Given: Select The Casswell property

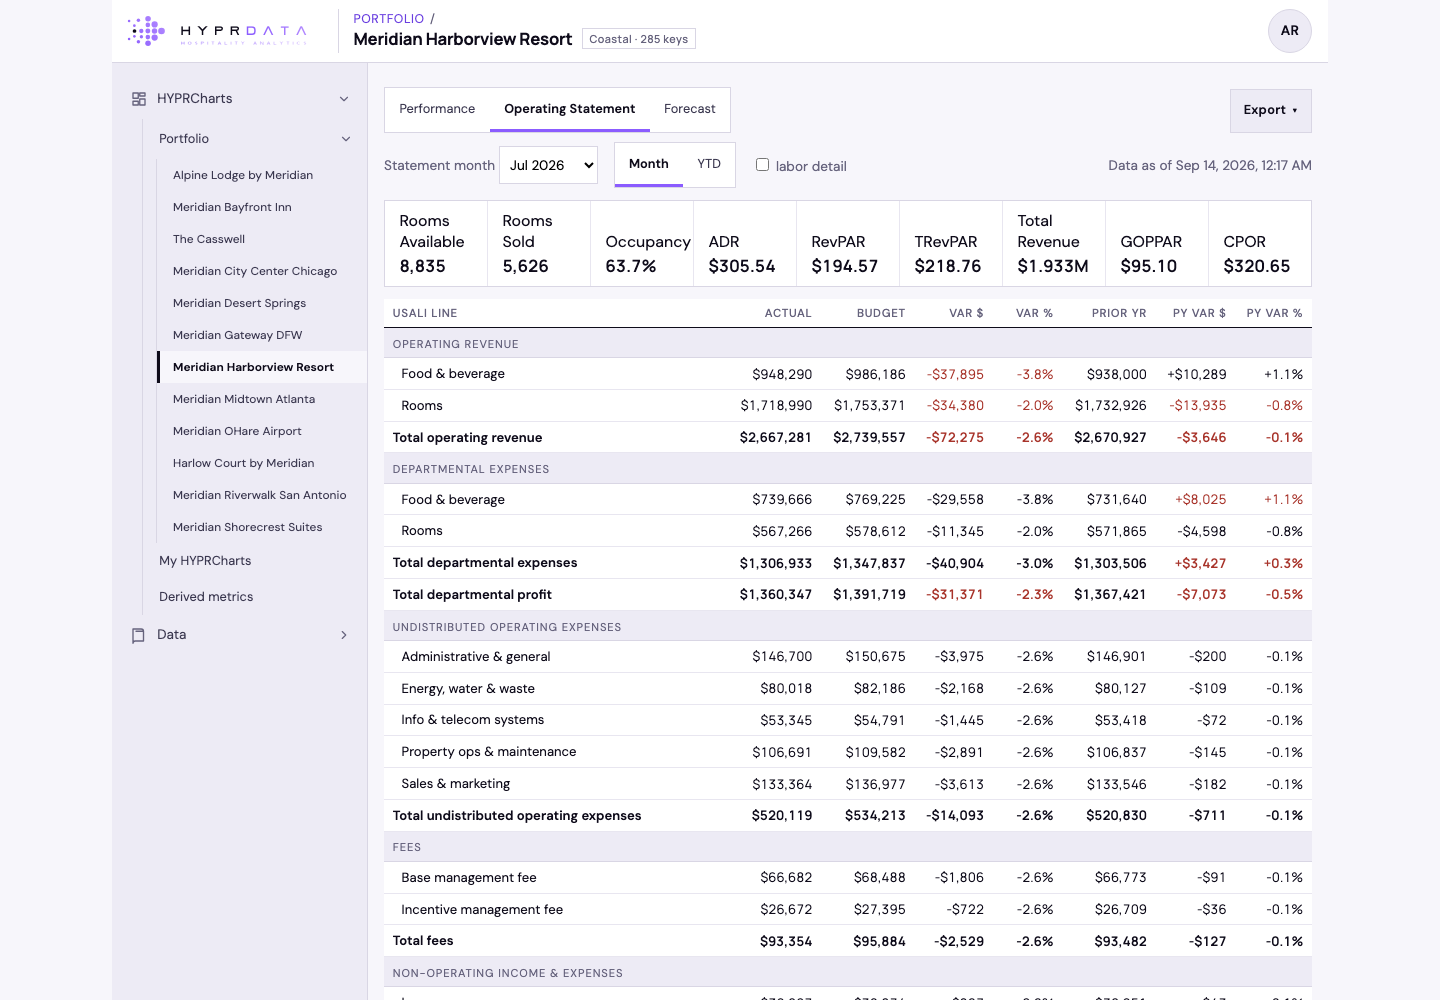Looking at the screenshot, I should click(x=262, y=239).
